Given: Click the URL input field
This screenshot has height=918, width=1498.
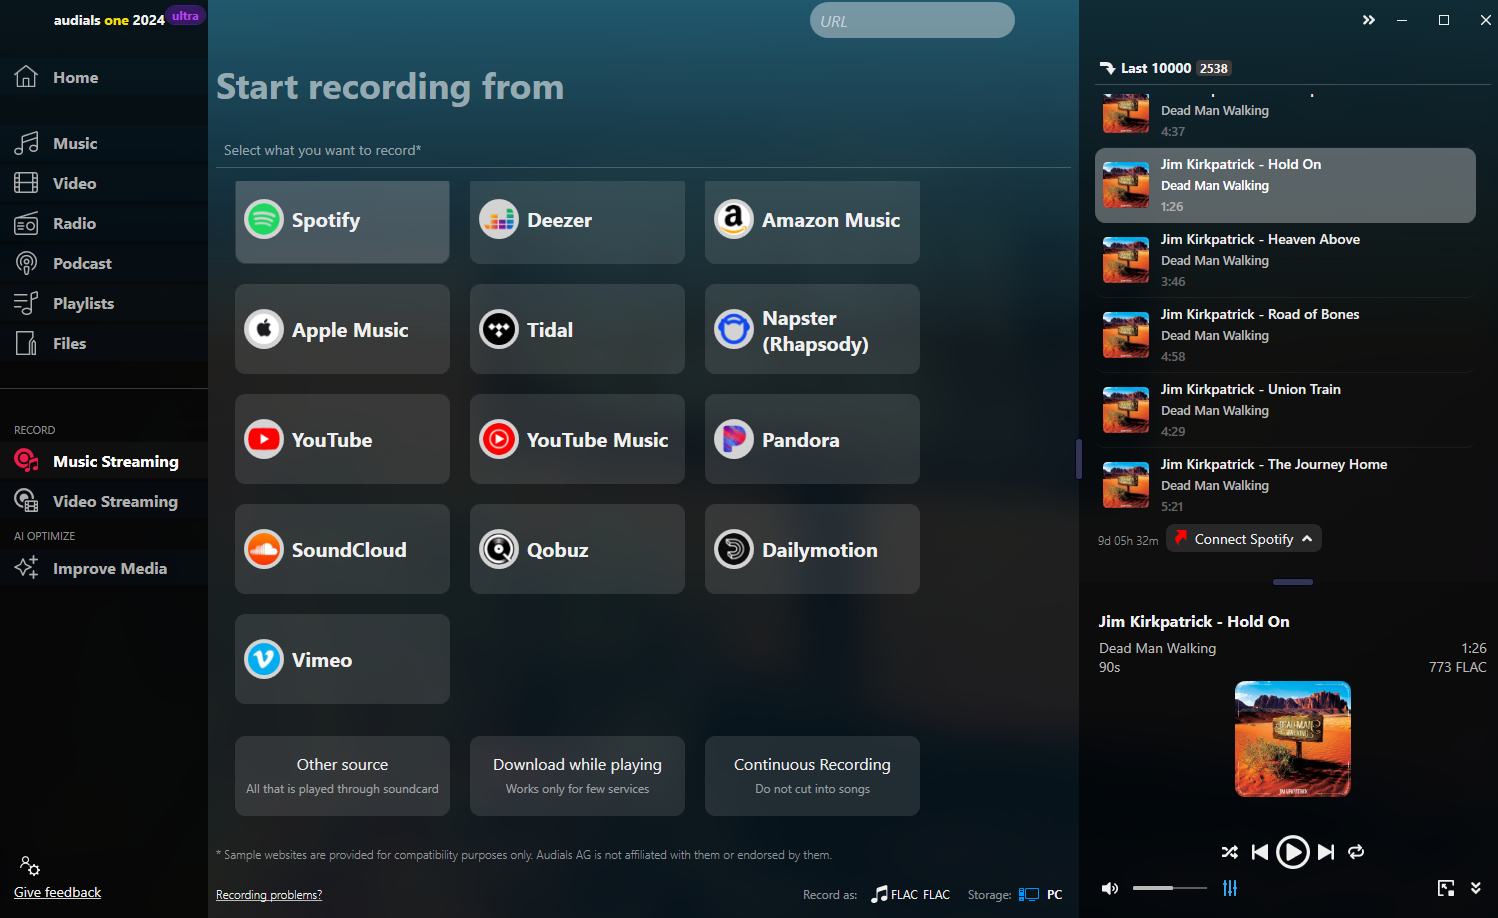Looking at the screenshot, I should (x=911, y=20).
